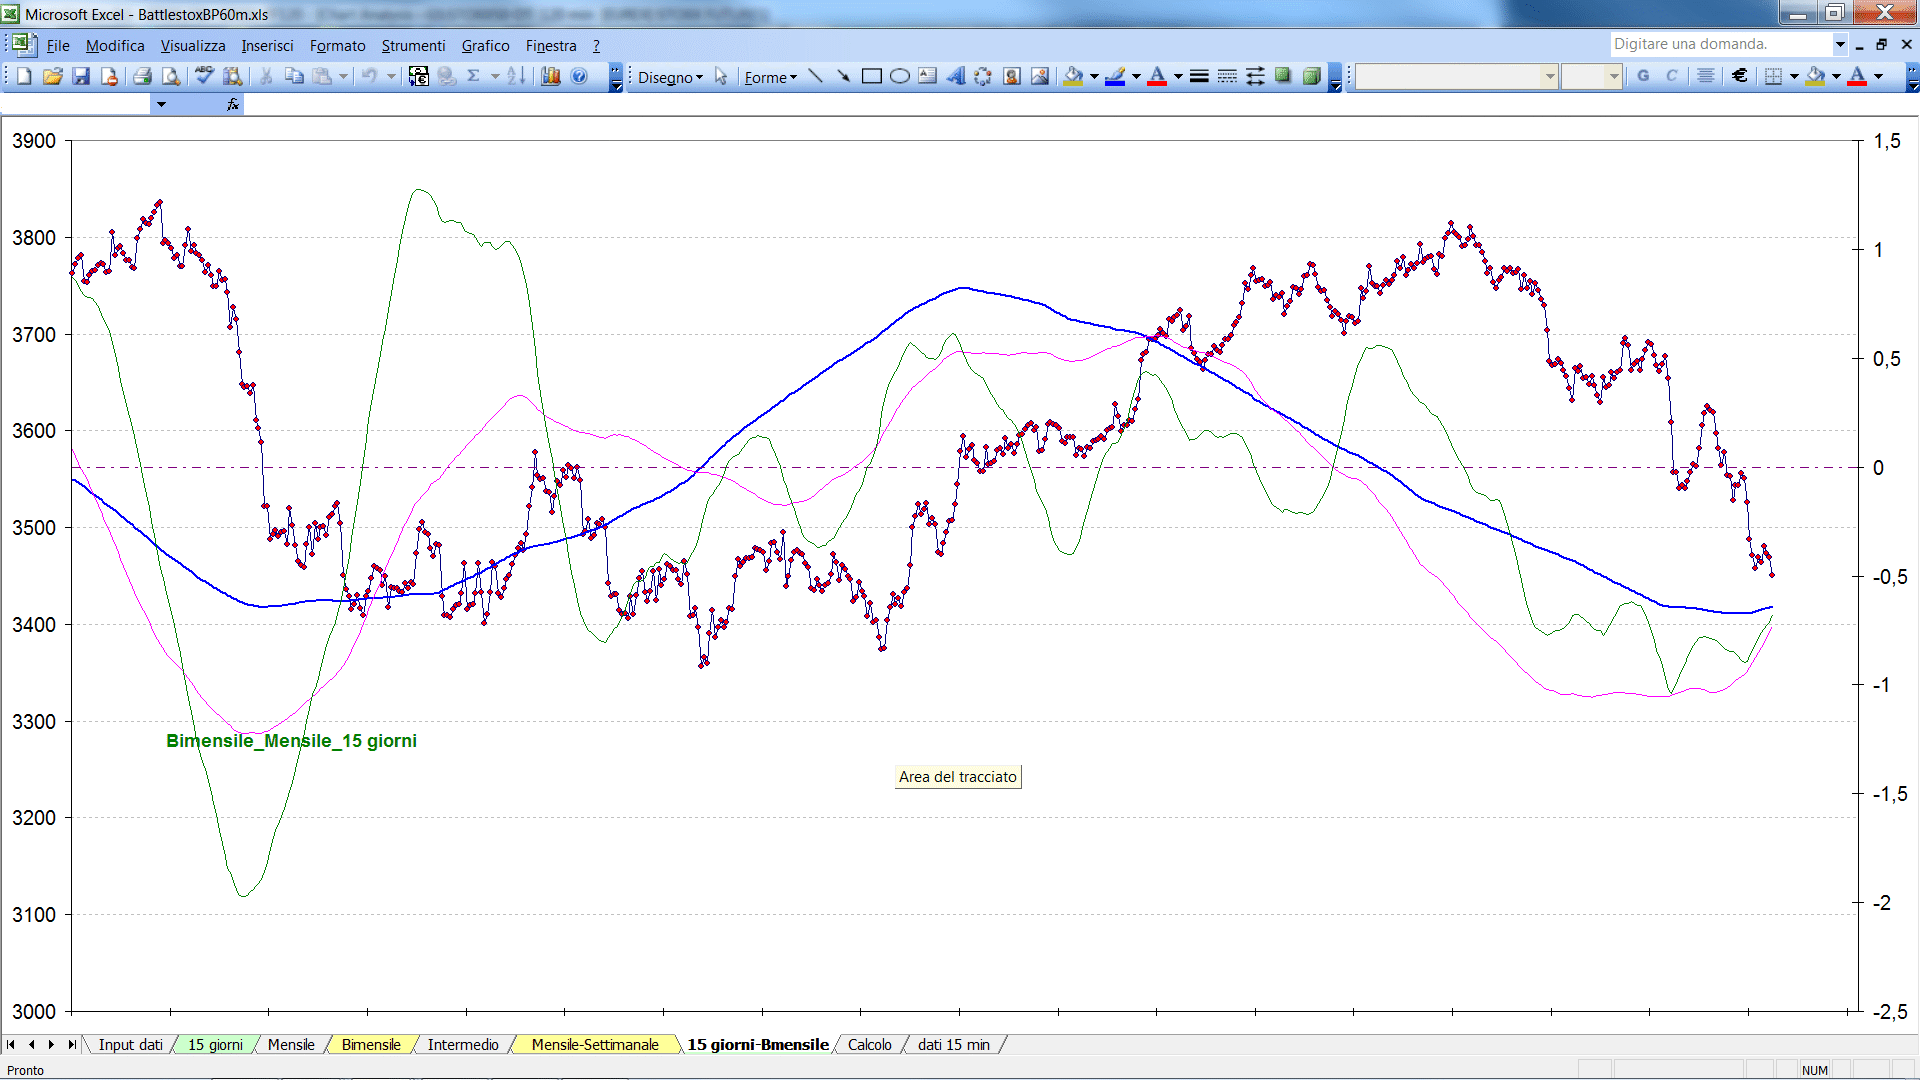This screenshot has width=1920, height=1080.
Task: Apply Drawing toolbar Fill Color bucket swatch
Action: click(x=1074, y=76)
